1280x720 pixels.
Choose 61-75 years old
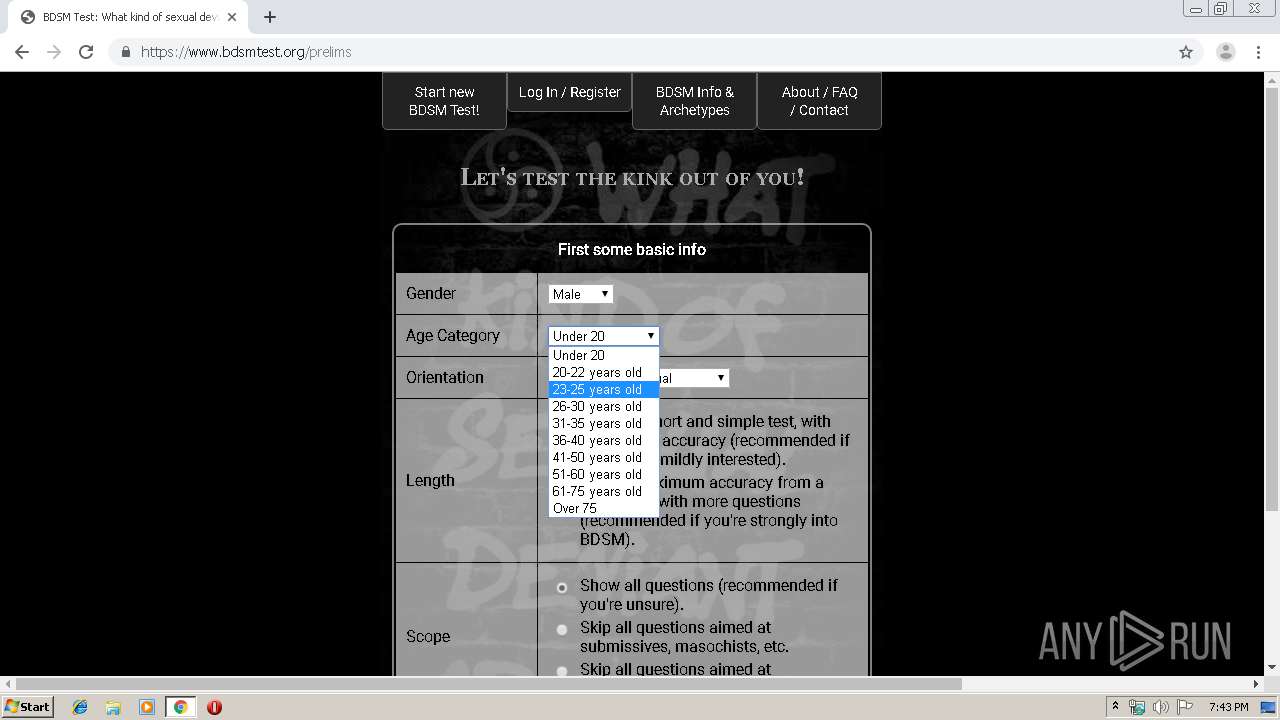pos(604,491)
